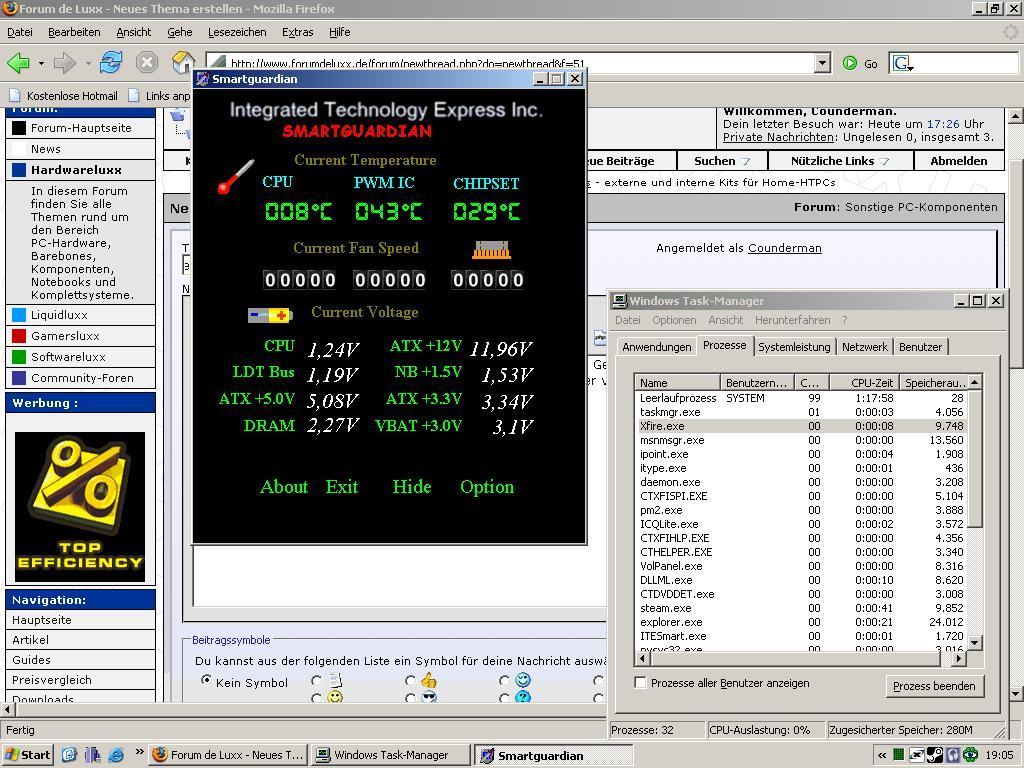The image size is (1024, 768).
Task: Switch to Netzwerk tab in Task-Manager
Action: (x=865, y=347)
